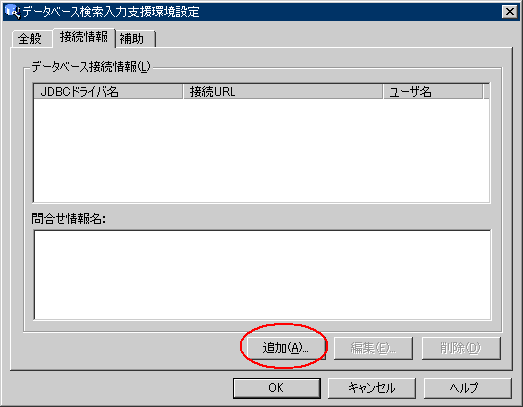Viewport: 523px width, 407px height.
Task: Open the 補助 tab
Action: click(x=135, y=39)
